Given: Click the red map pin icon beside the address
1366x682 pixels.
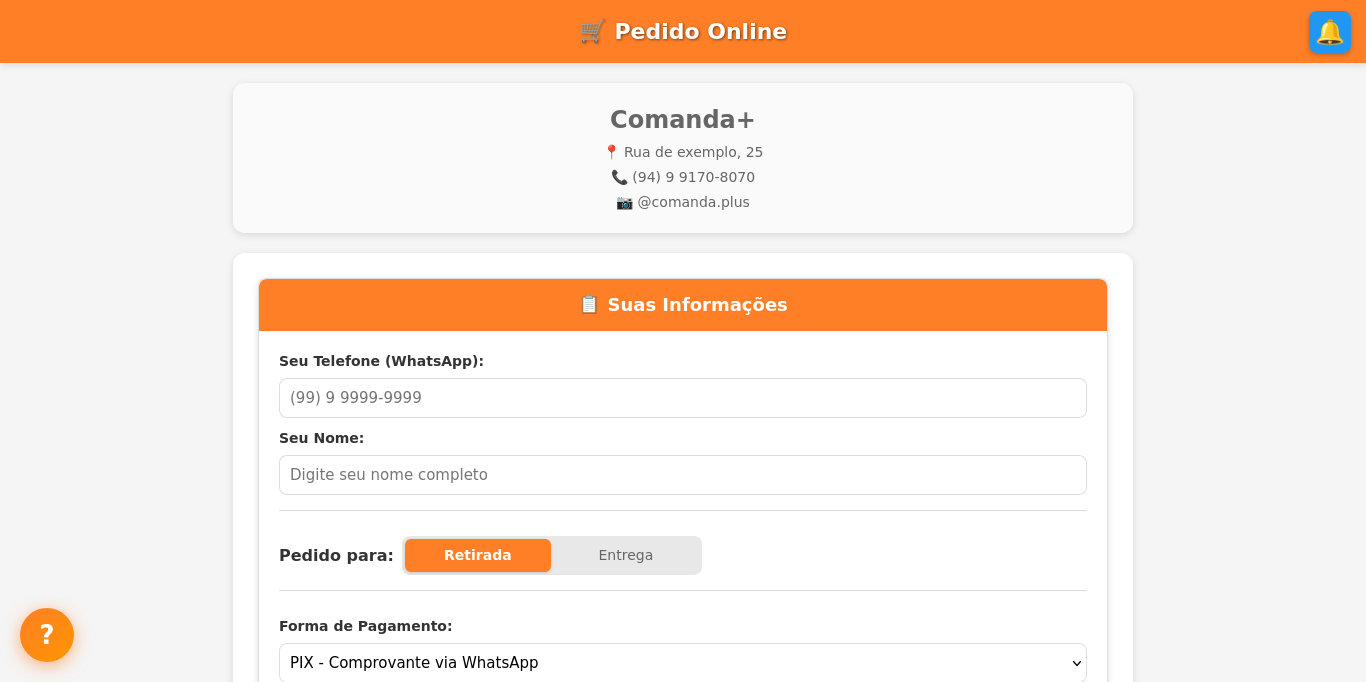Looking at the screenshot, I should pyautogui.click(x=611, y=151).
